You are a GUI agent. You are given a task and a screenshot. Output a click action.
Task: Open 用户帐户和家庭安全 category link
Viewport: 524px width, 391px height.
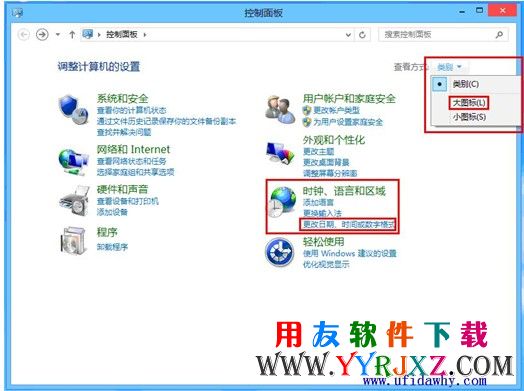[x=349, y=98]
